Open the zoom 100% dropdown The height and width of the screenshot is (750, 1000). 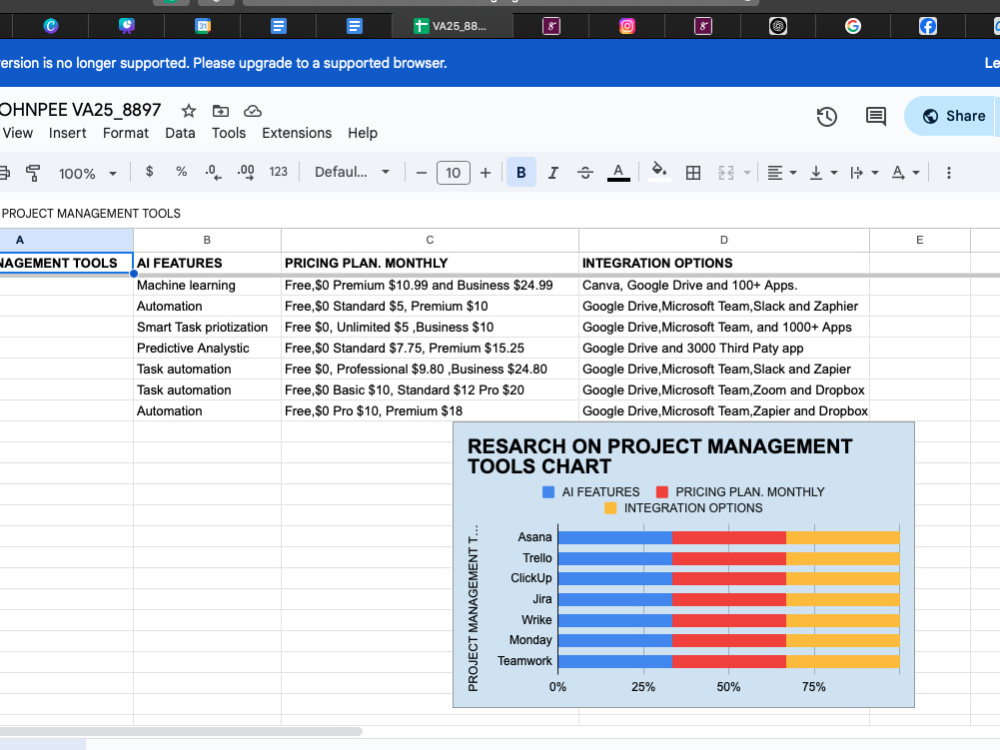[87, 173]
